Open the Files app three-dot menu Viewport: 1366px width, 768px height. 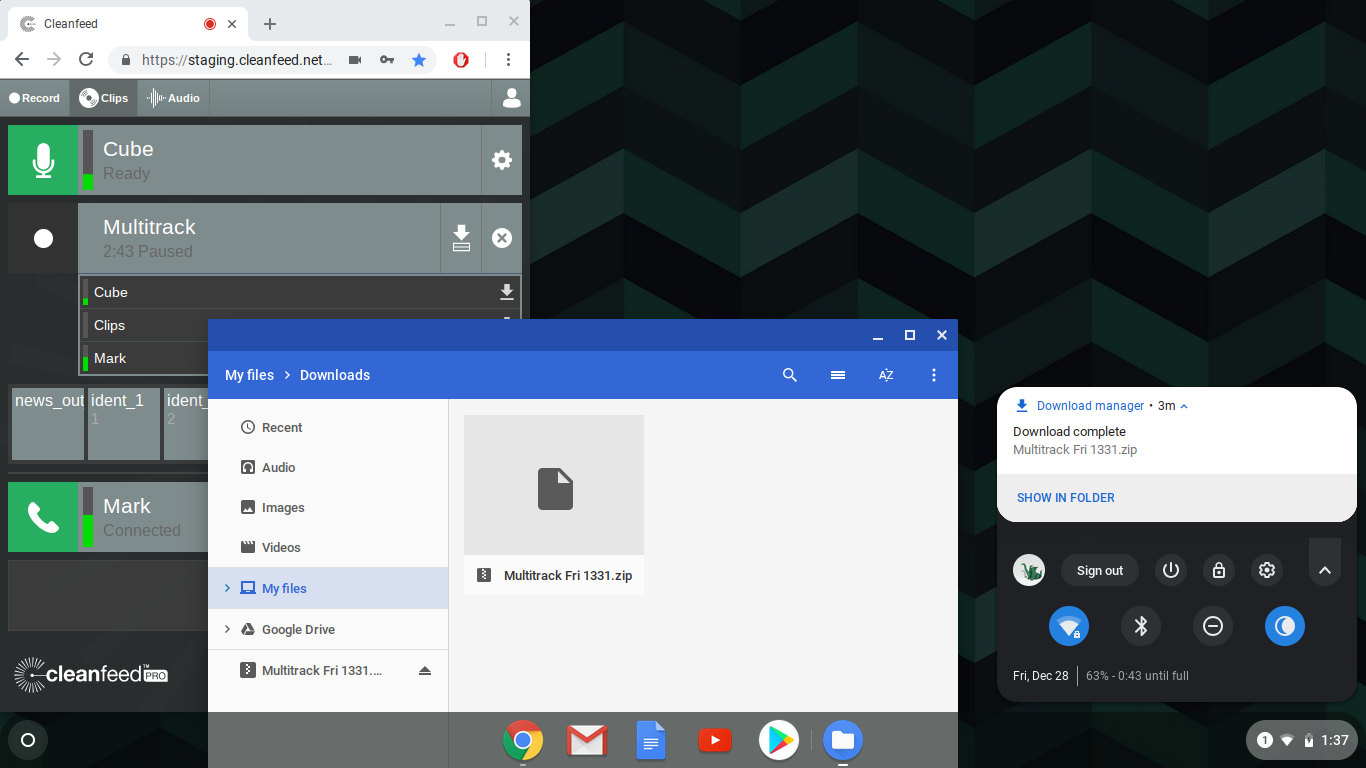934,375
